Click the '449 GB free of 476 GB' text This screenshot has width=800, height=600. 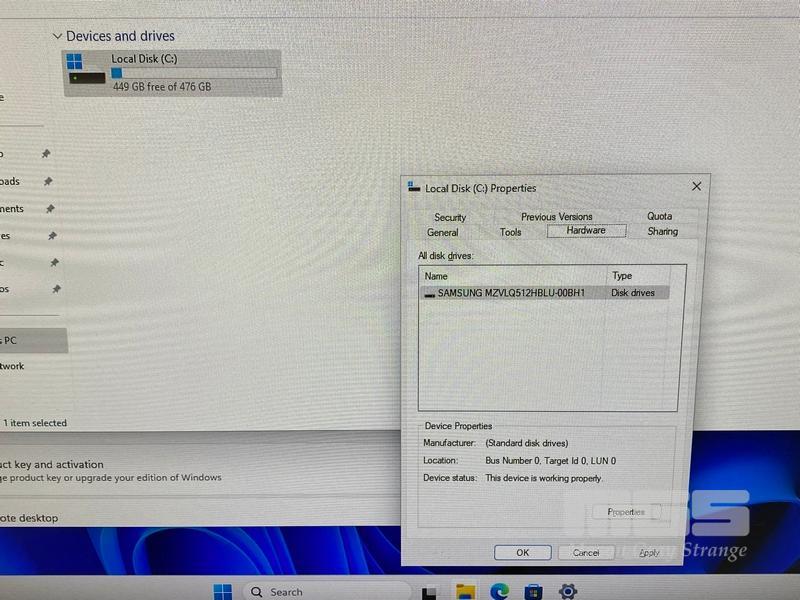(x=162, y=87)
